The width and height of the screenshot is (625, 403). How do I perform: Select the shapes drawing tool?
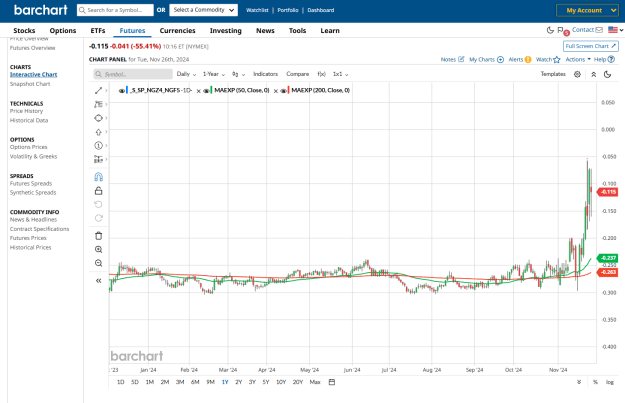tap(98, 118)
